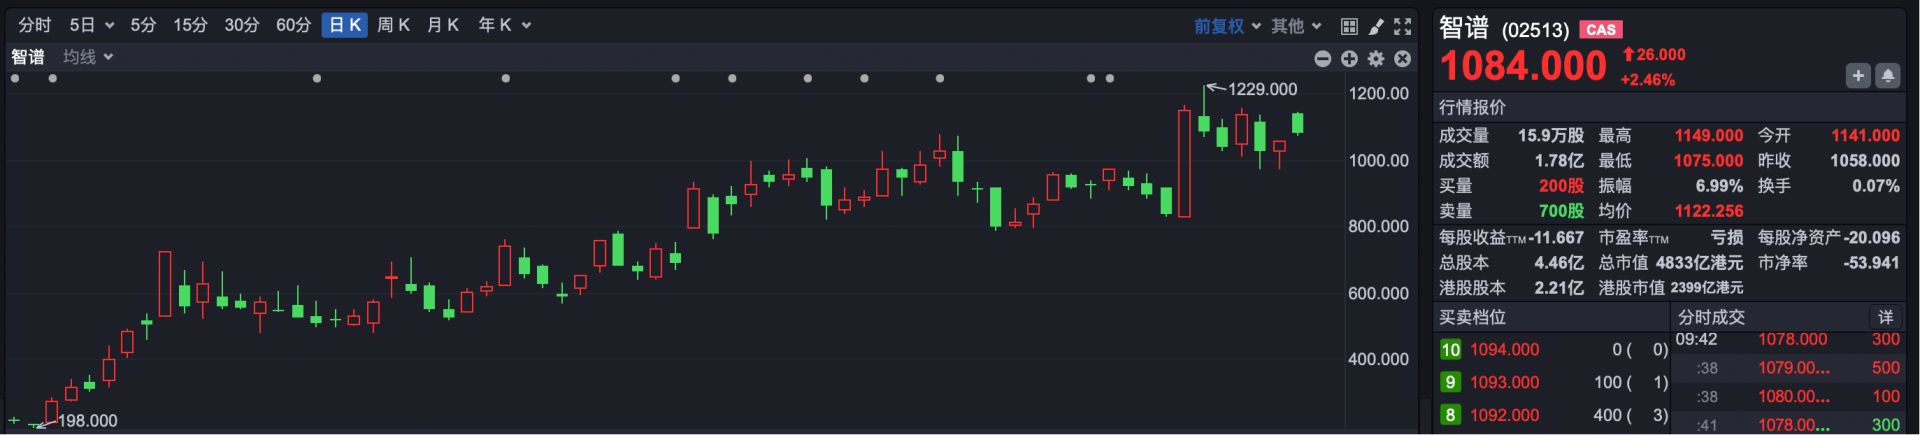Viewport: 1920px width, 435px height.
Task: Click the 买量 value 200股
Action: click(x=1561, y=186)
